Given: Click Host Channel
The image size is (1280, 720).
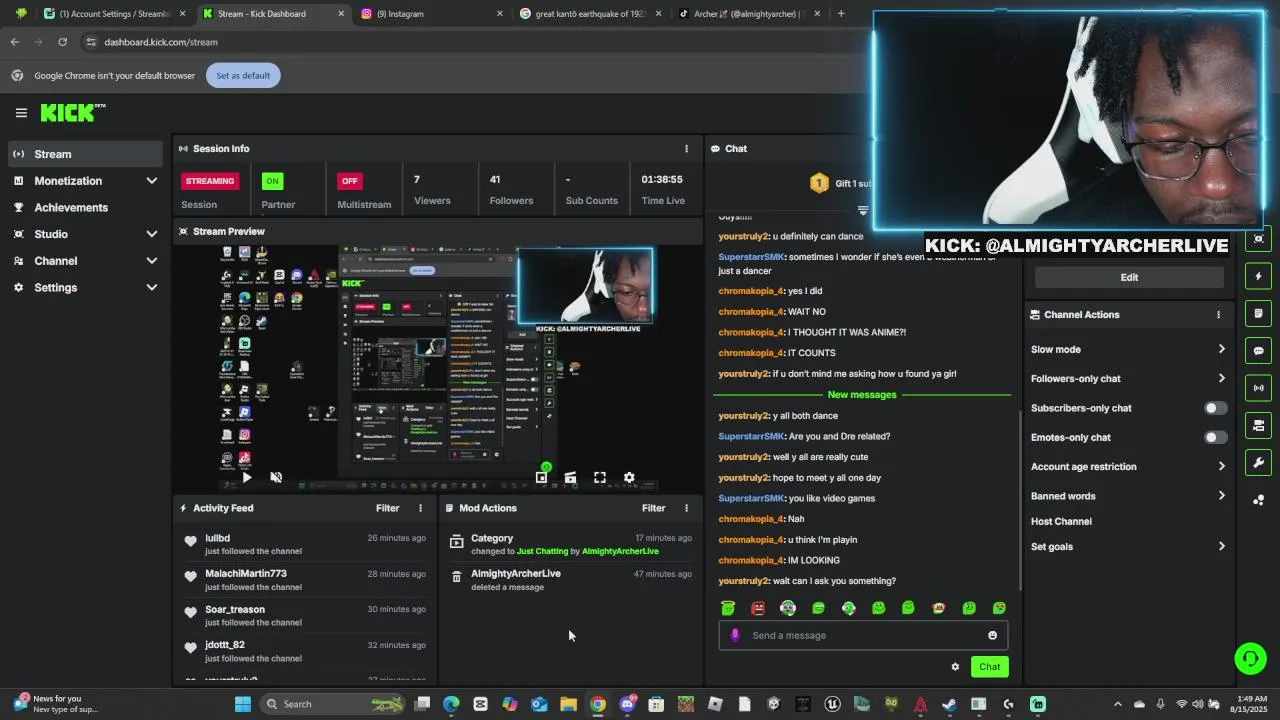Looking at the screenshot, I should [1061, 521].
